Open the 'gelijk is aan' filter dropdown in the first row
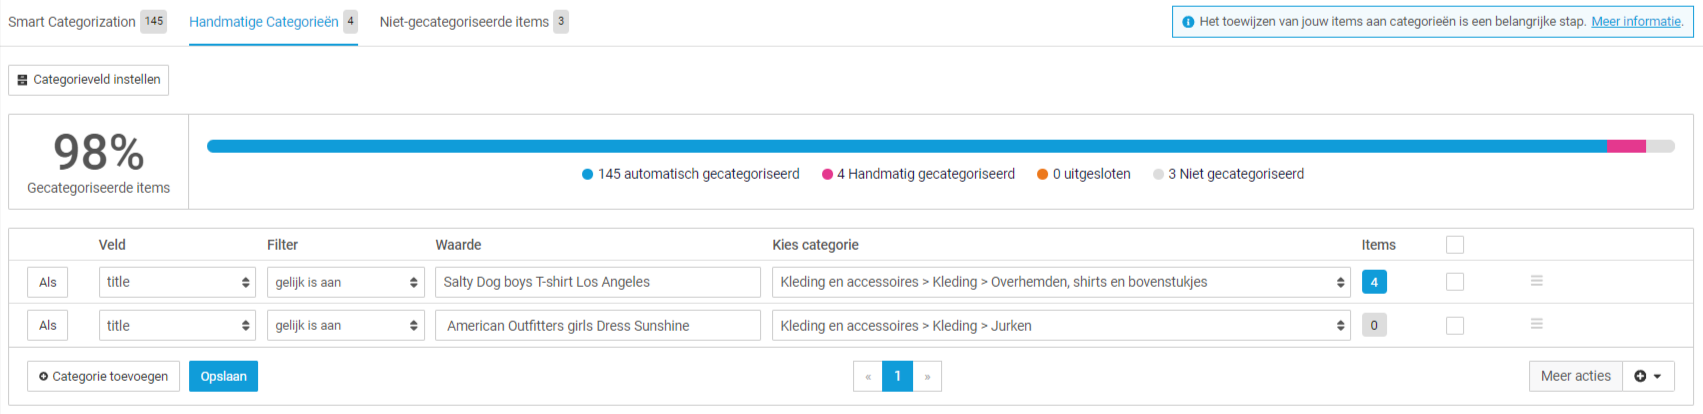This screenshot has width=1703, height=414. coord(345,282)
